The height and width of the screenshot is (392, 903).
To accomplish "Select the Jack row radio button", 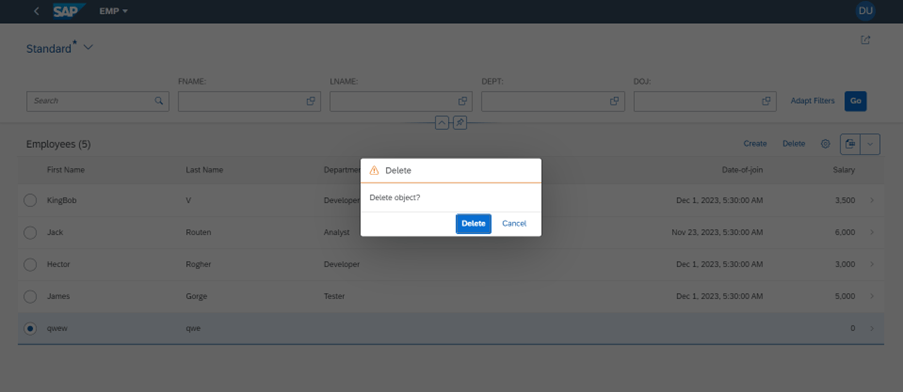I will (30, 233).
